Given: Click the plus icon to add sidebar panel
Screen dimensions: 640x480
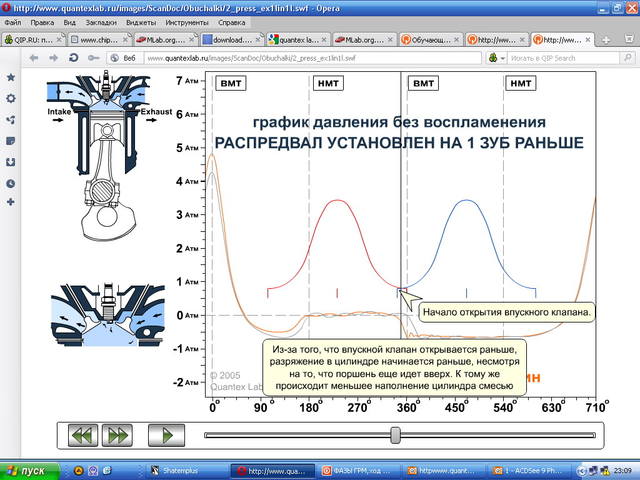Looking at the screenshot, I should pos(11,203).
